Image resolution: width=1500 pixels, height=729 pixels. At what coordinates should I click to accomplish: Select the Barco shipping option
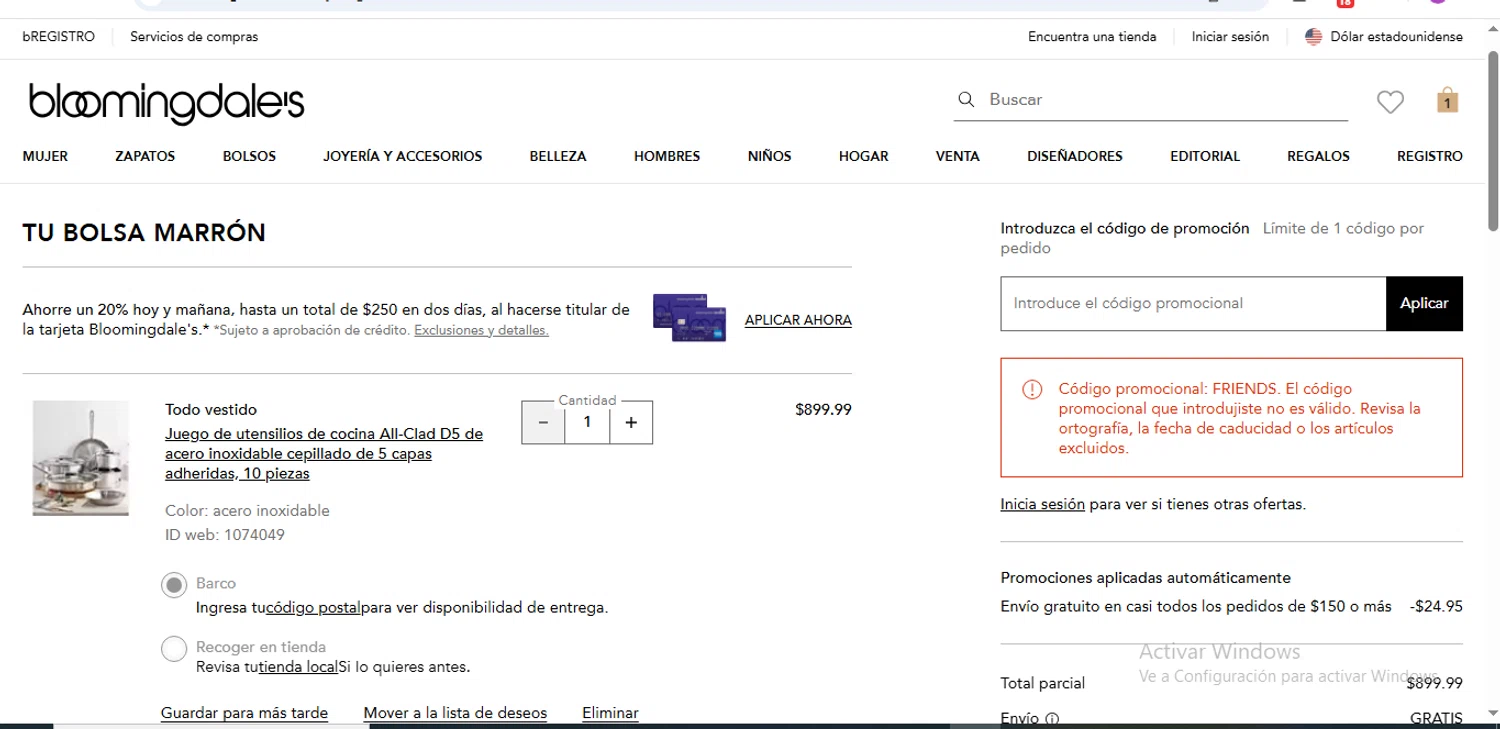tap(174, 585)
